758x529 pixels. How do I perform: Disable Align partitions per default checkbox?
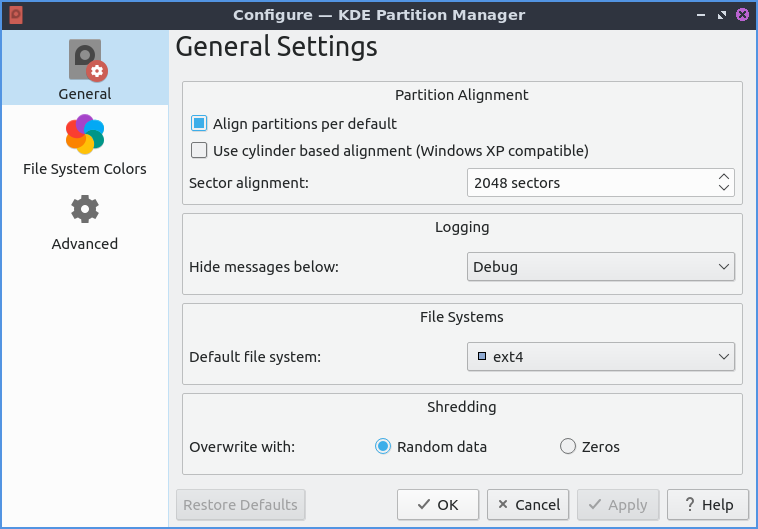(x=199, y=124)
